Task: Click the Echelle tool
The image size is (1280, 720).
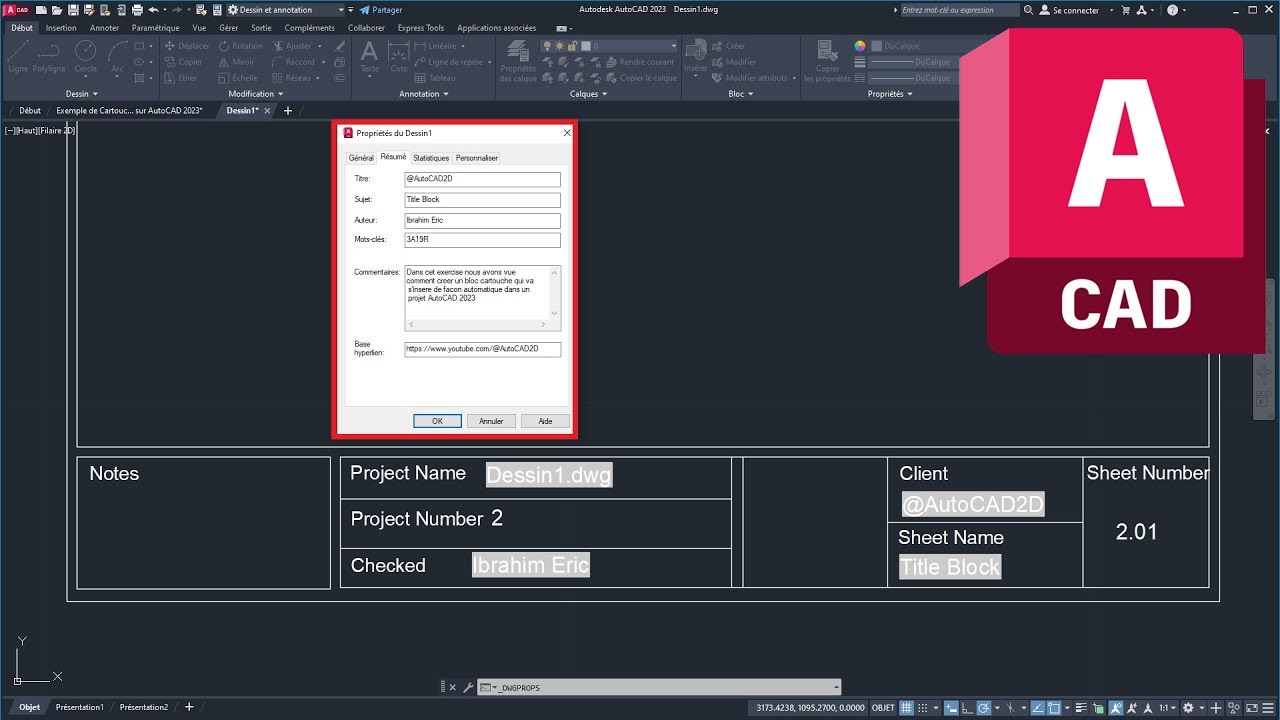Action: (238, 78)
